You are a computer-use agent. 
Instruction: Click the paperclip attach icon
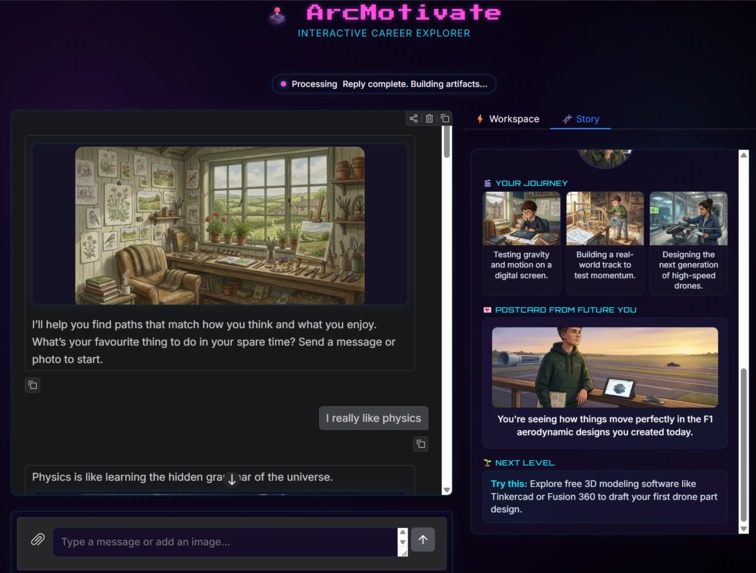point(38,539)
